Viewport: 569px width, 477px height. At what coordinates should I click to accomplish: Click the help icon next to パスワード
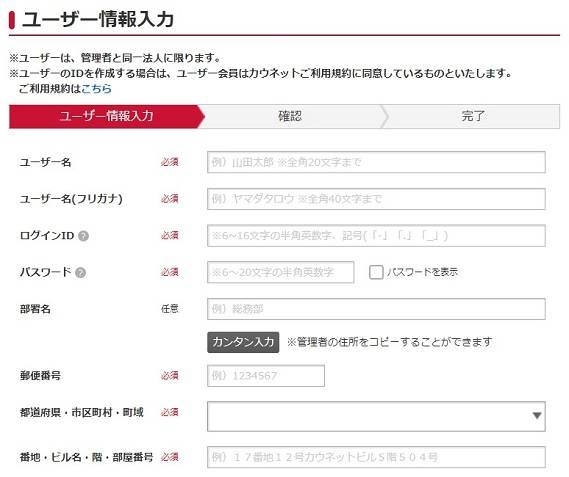click(81, 273)
